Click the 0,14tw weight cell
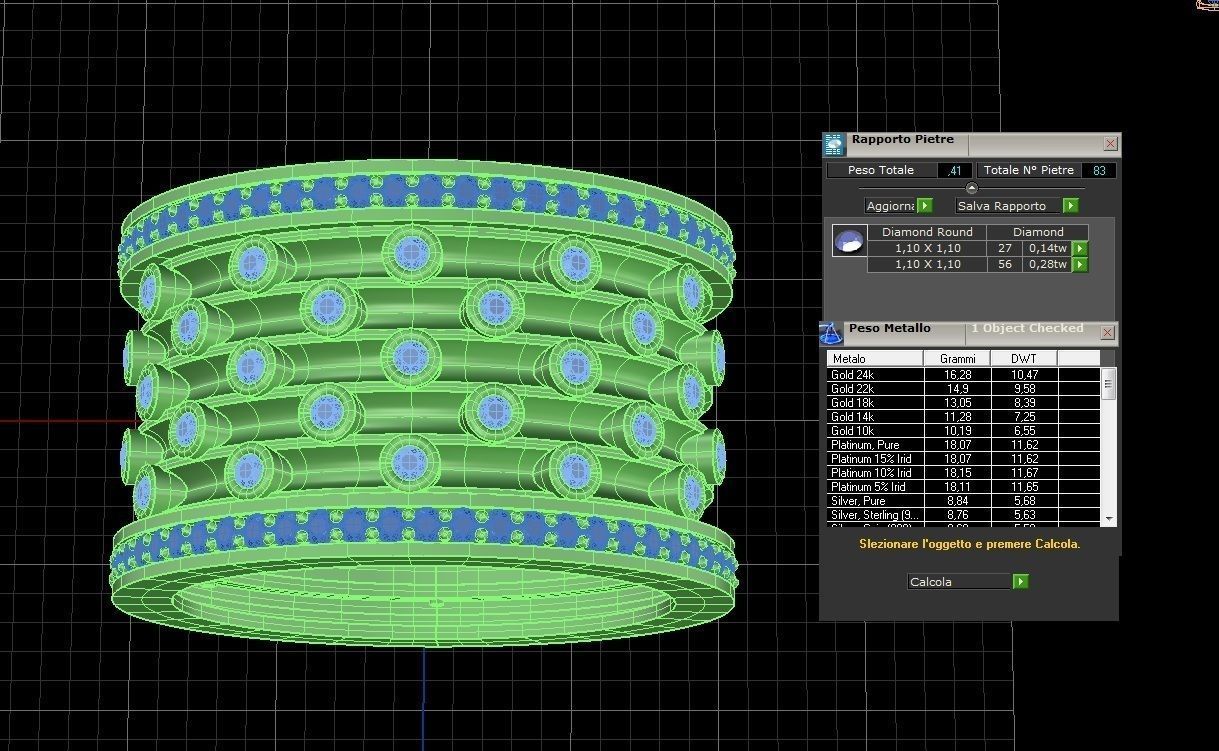This screenshot has width=1219, height=751. 1047,249
